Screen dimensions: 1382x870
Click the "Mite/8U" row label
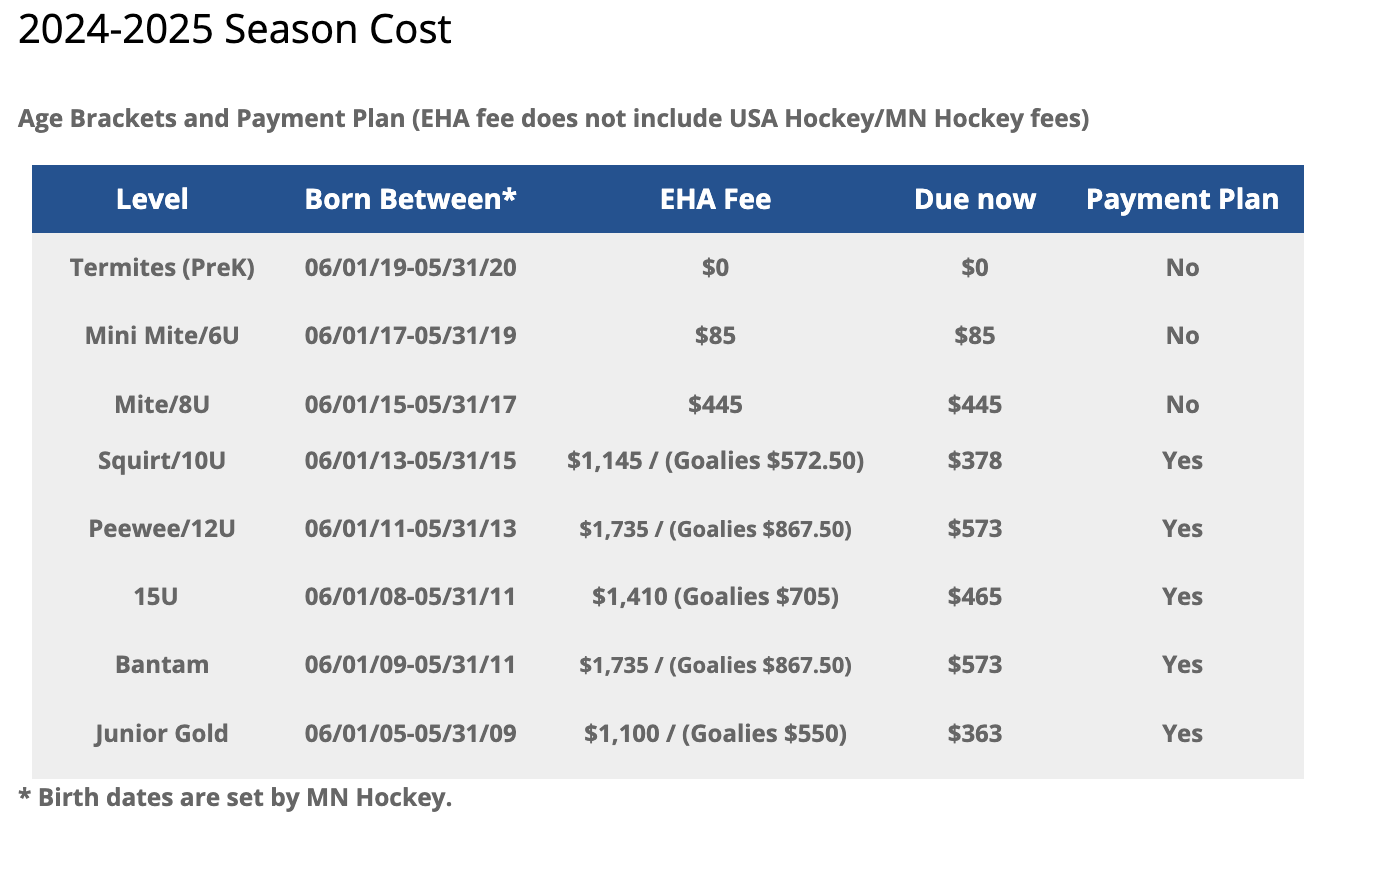[162, 405]
